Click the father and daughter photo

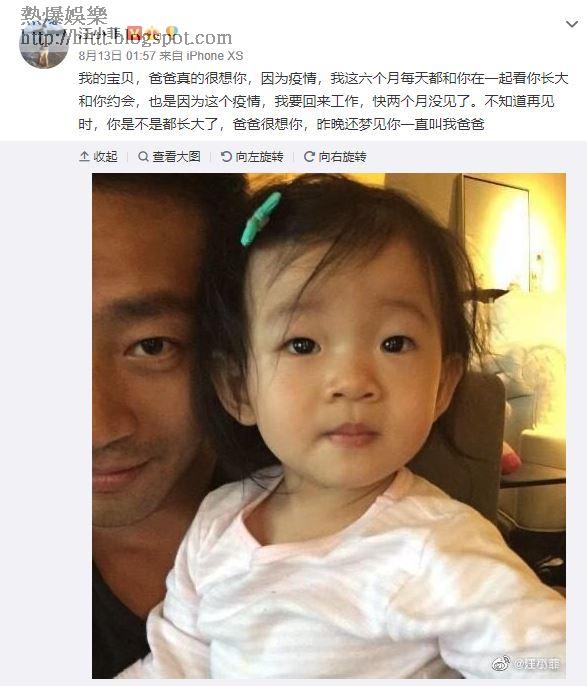[329, 426]
